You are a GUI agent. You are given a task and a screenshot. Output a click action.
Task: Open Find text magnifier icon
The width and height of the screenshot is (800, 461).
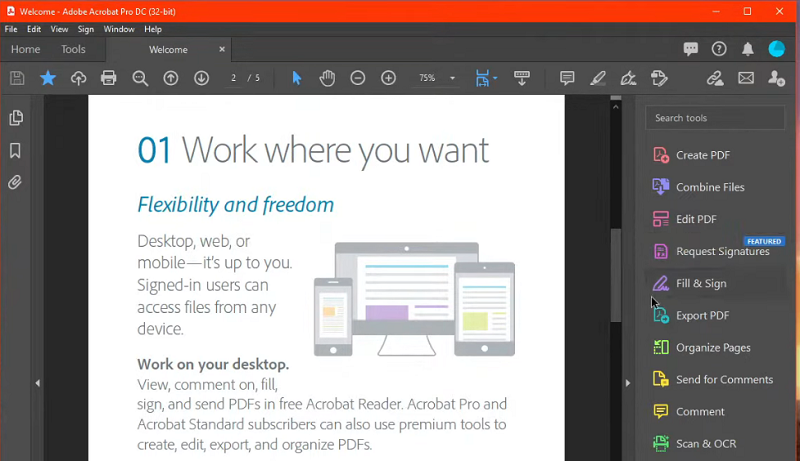(140, 78)
